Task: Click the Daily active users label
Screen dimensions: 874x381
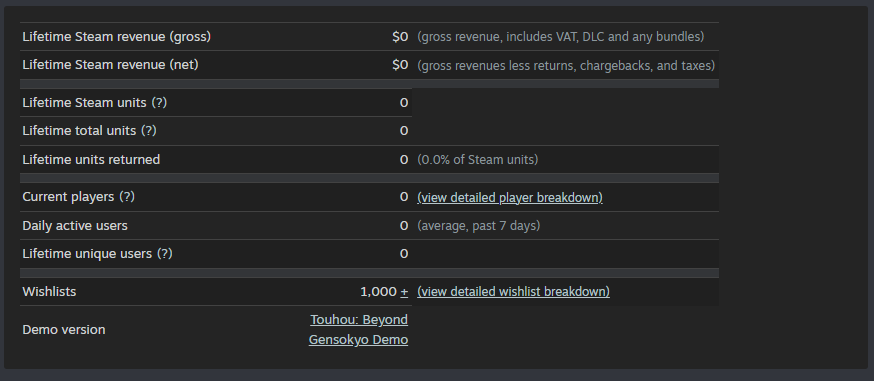Action: coord(75,226)
